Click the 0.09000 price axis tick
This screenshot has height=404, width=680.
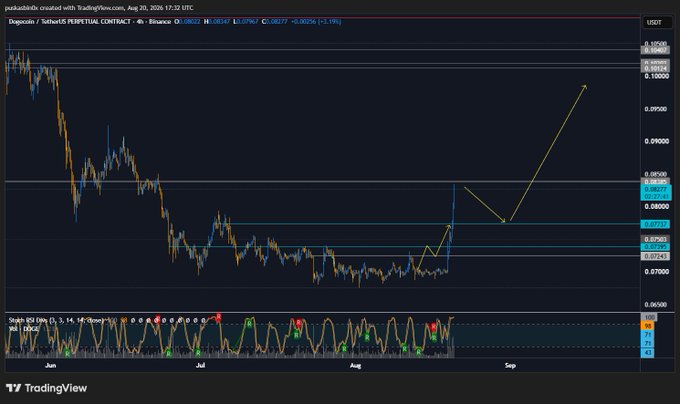click(x=656, y=141)
